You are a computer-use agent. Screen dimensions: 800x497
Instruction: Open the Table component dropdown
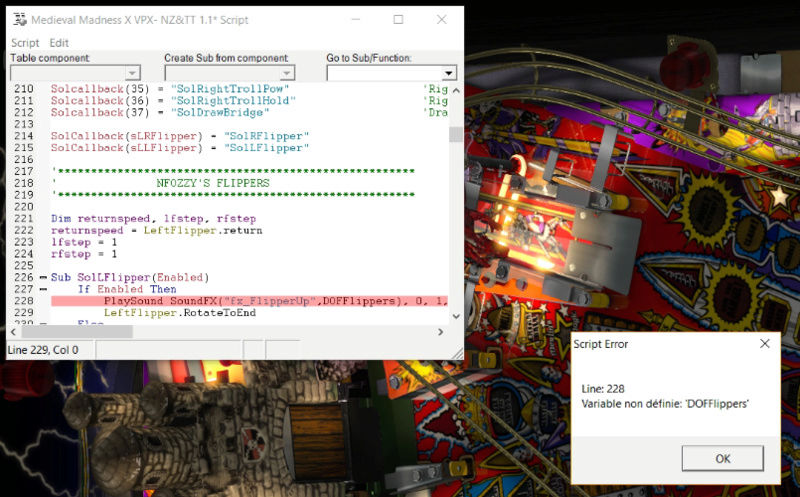point(75,73)
